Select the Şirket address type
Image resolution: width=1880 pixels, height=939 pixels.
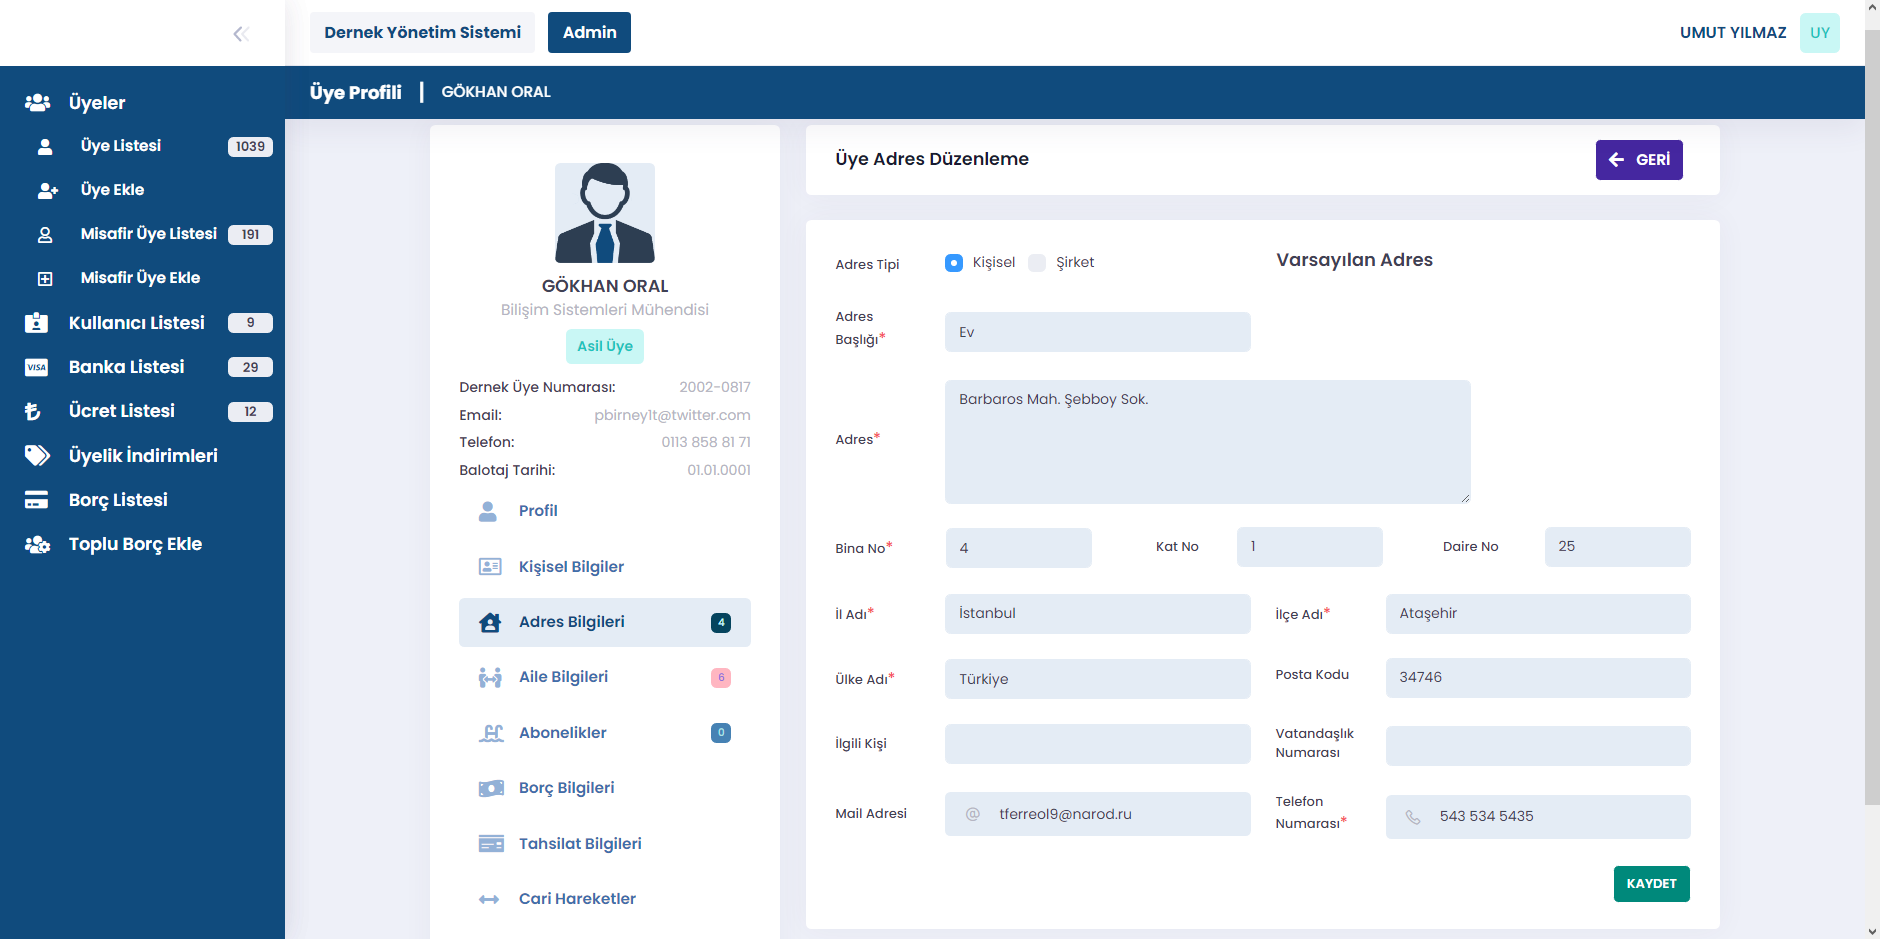click(1037, 263)
